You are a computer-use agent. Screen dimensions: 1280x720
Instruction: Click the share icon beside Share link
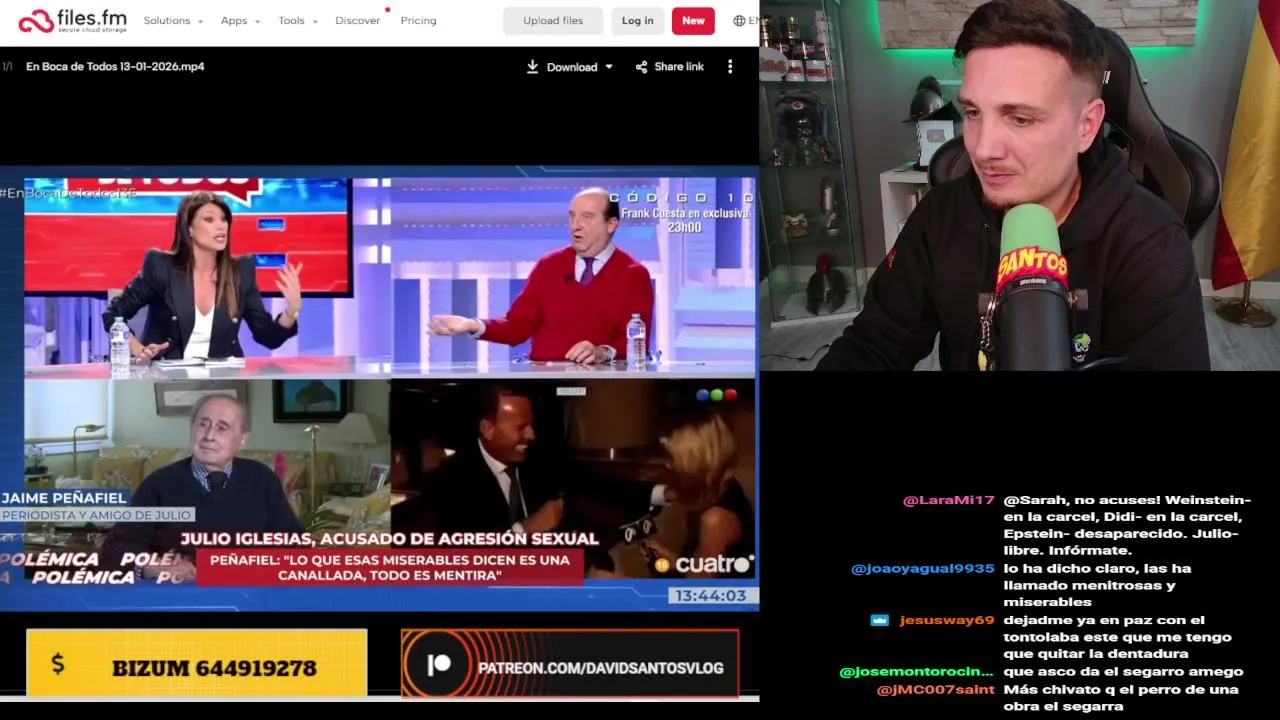[x=641, y=67]
